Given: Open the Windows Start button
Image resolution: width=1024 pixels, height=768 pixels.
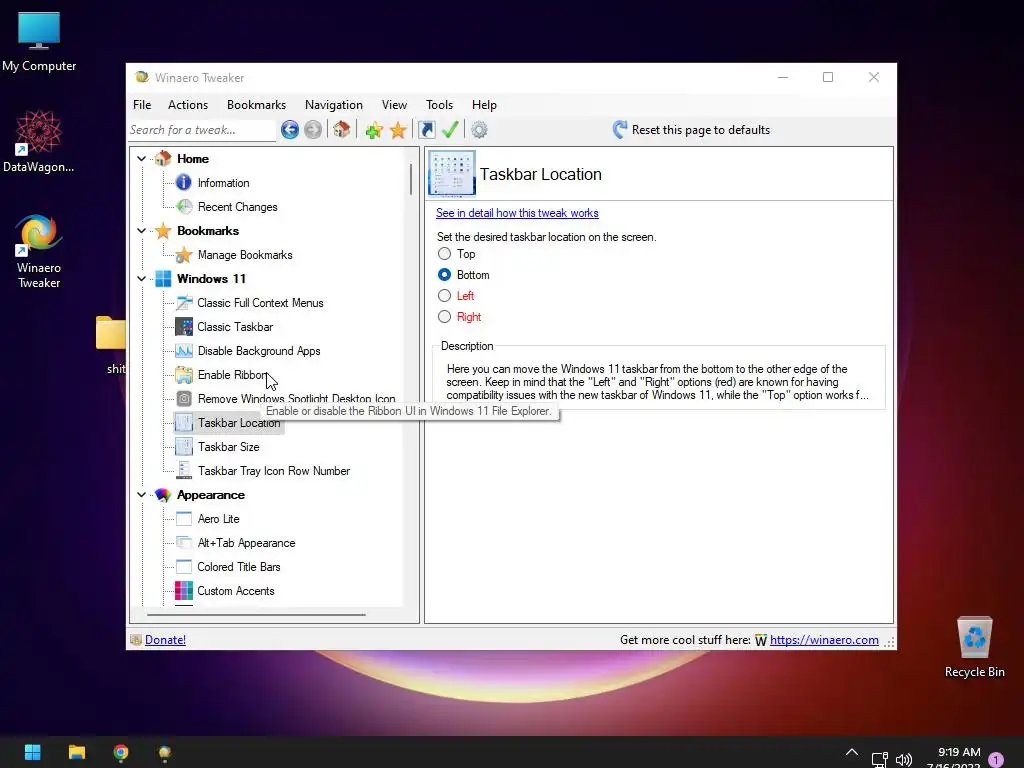Looking at the screenshot, I should point(33,752).
